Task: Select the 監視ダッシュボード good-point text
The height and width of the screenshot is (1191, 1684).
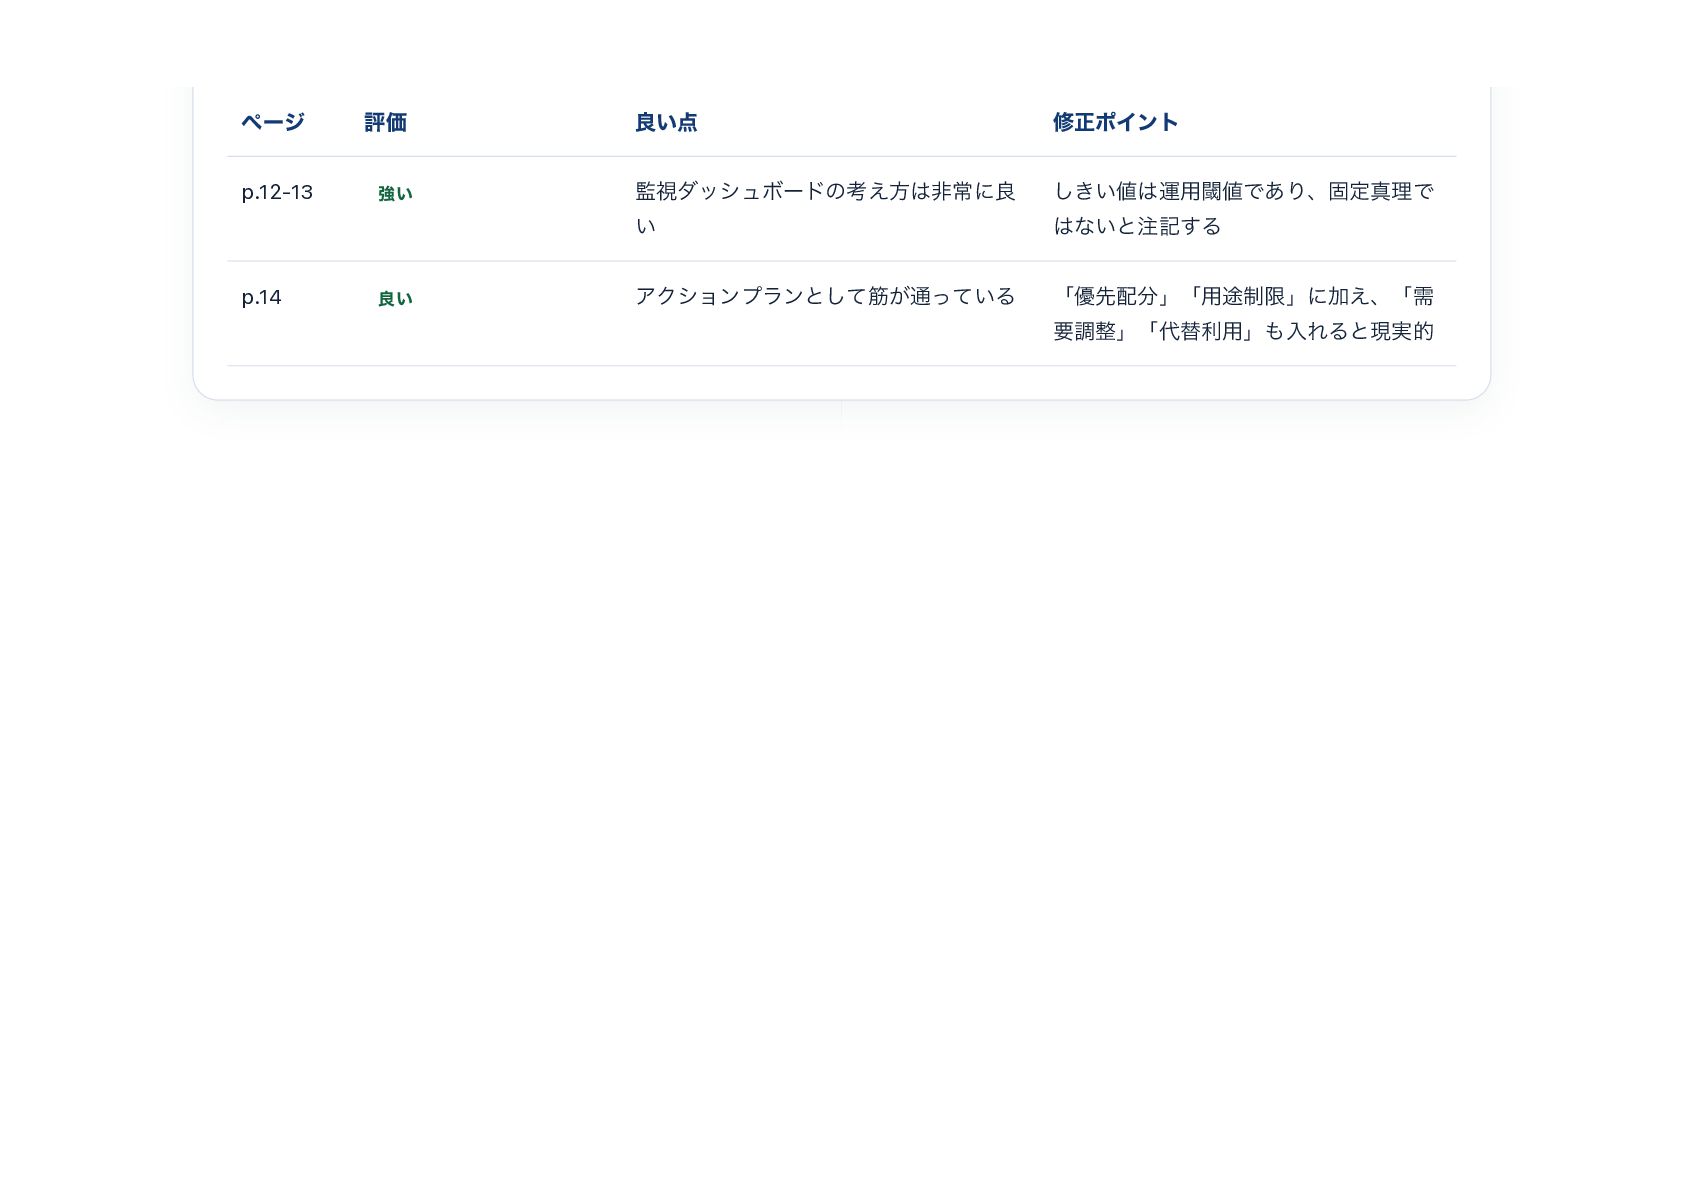Action: click(825, 208)
